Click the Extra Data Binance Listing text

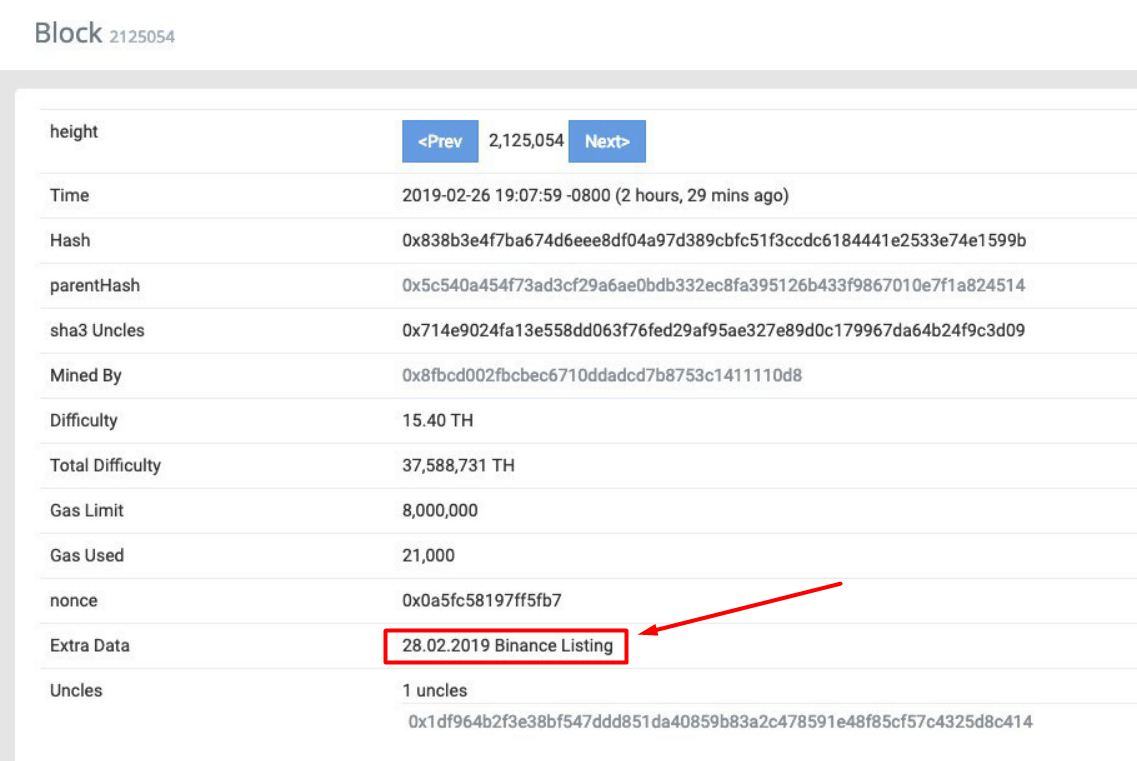click(507, 646)
